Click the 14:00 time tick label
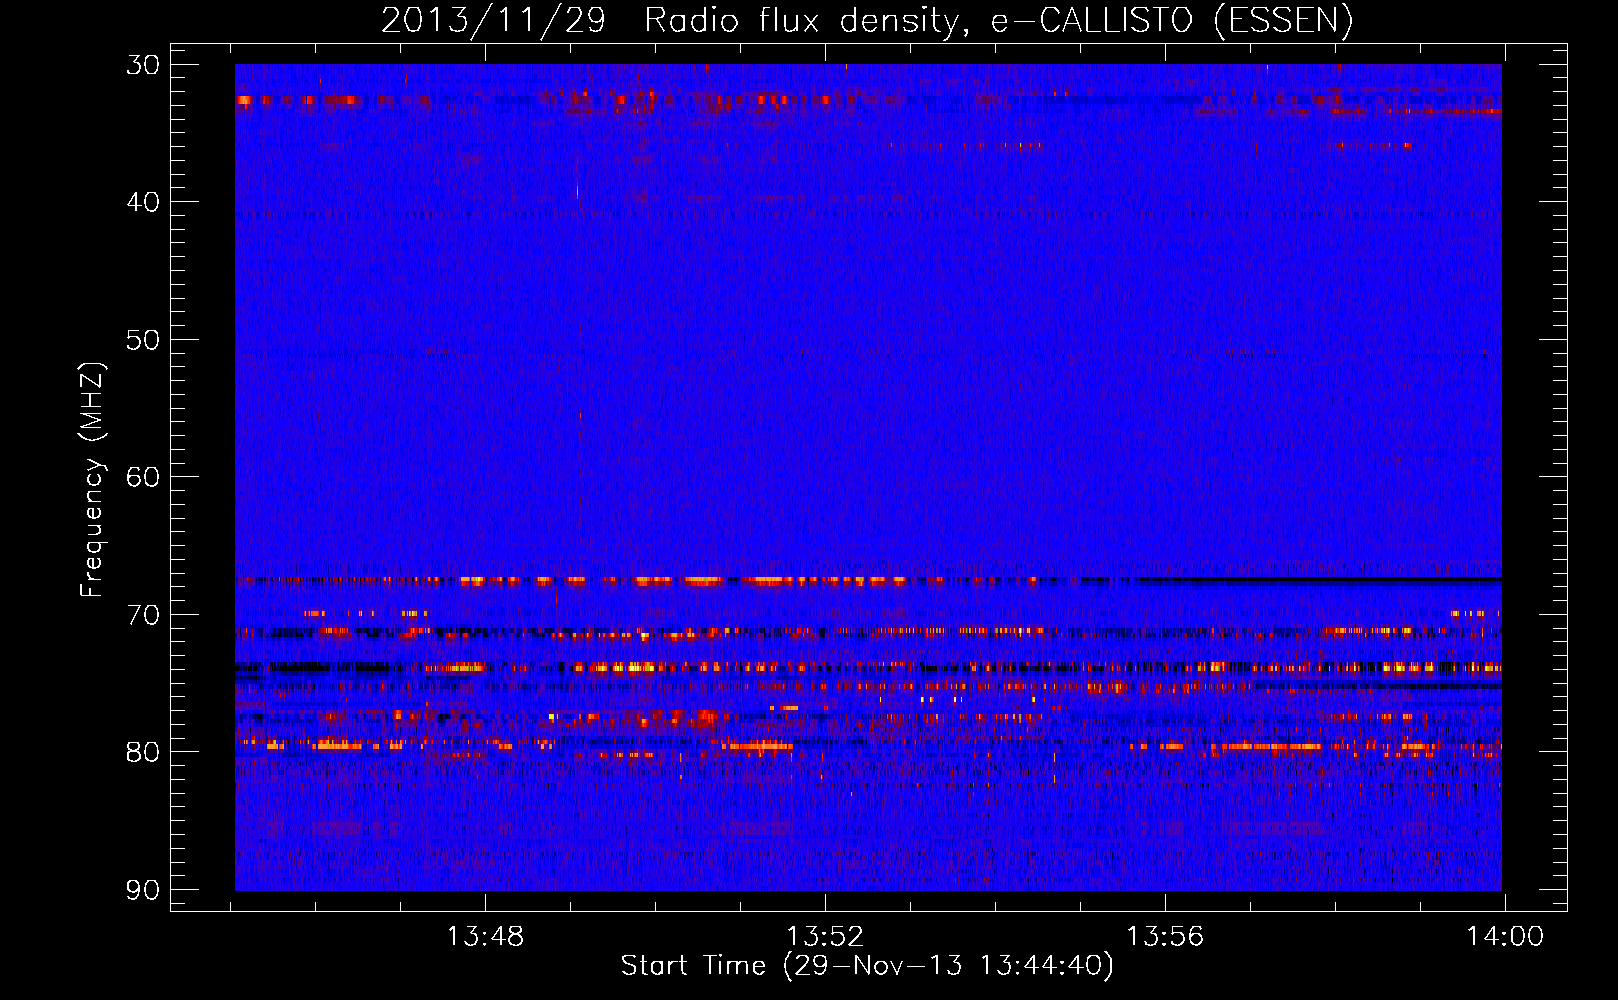 point(1505,937)
